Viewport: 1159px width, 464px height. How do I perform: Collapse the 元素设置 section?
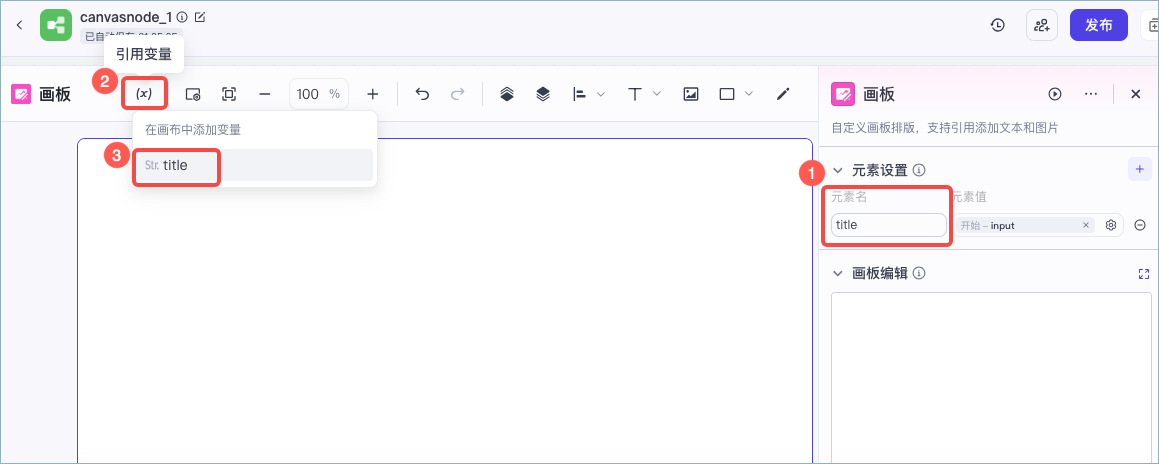pos(838,170)
